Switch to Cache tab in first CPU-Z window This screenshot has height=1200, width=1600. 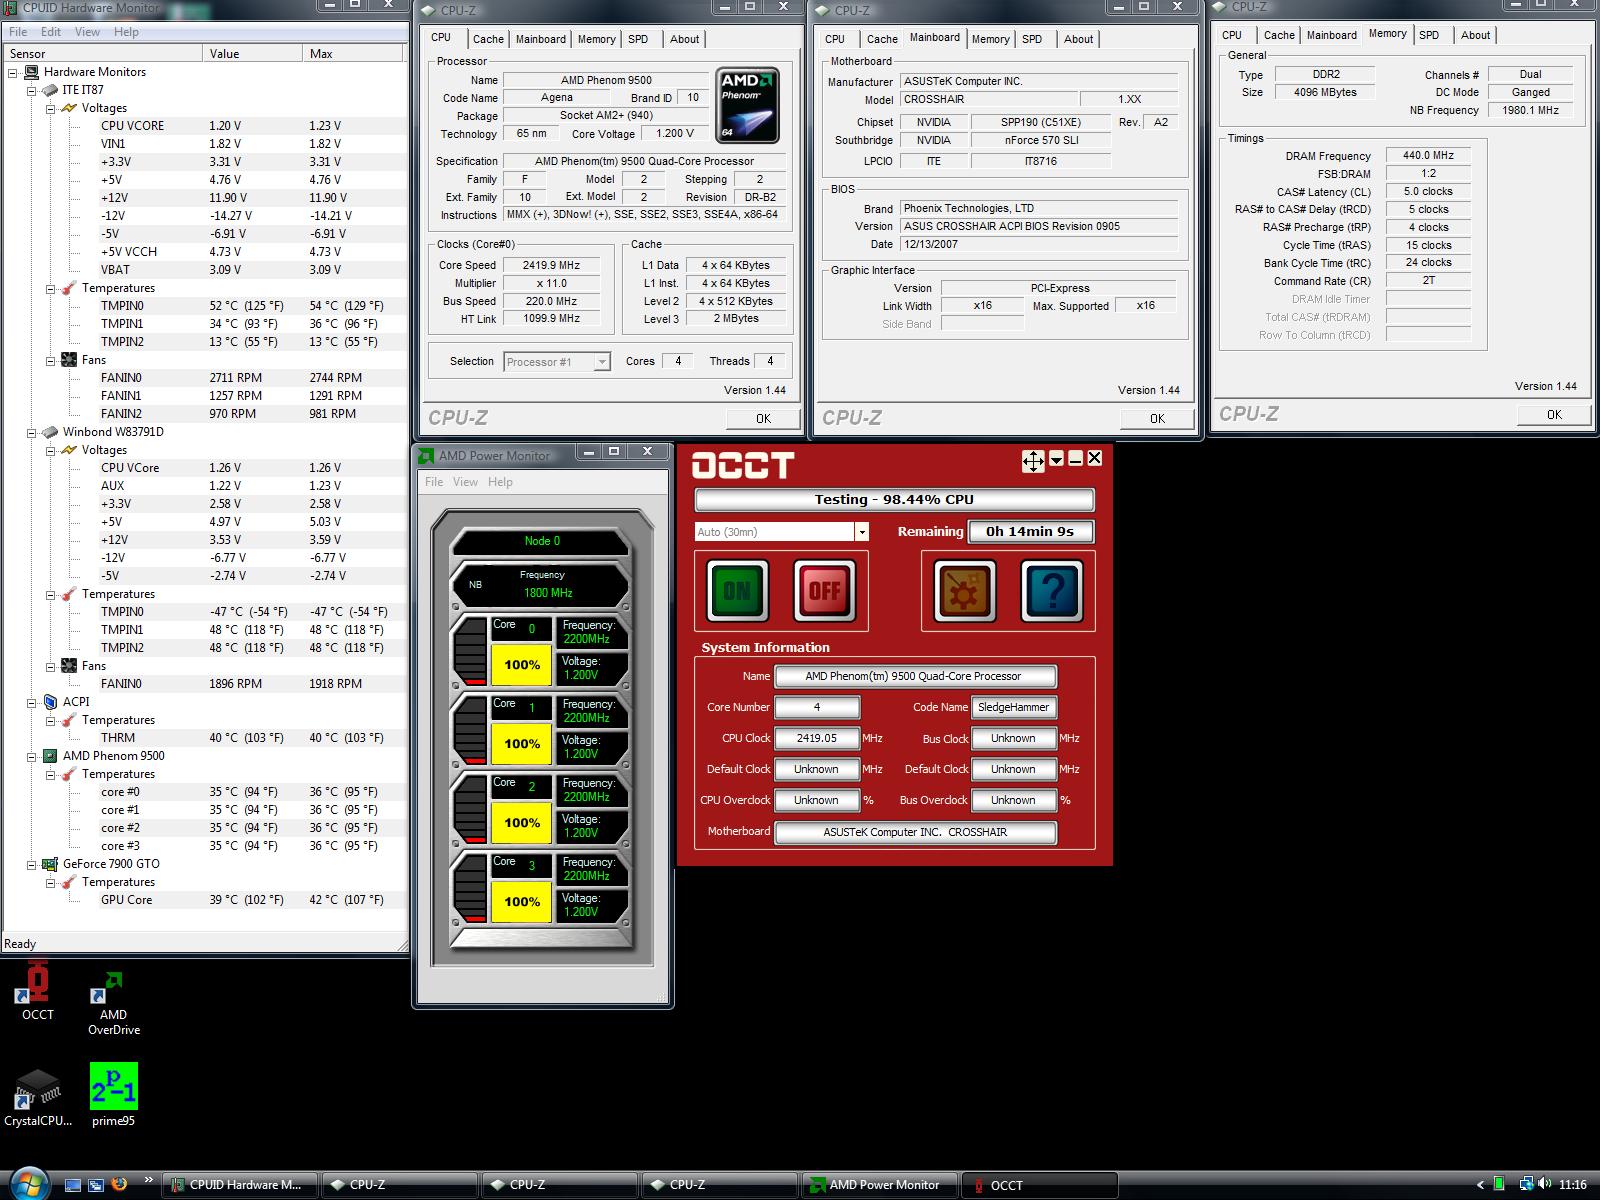pyautogui.click(x=488, y=39)
